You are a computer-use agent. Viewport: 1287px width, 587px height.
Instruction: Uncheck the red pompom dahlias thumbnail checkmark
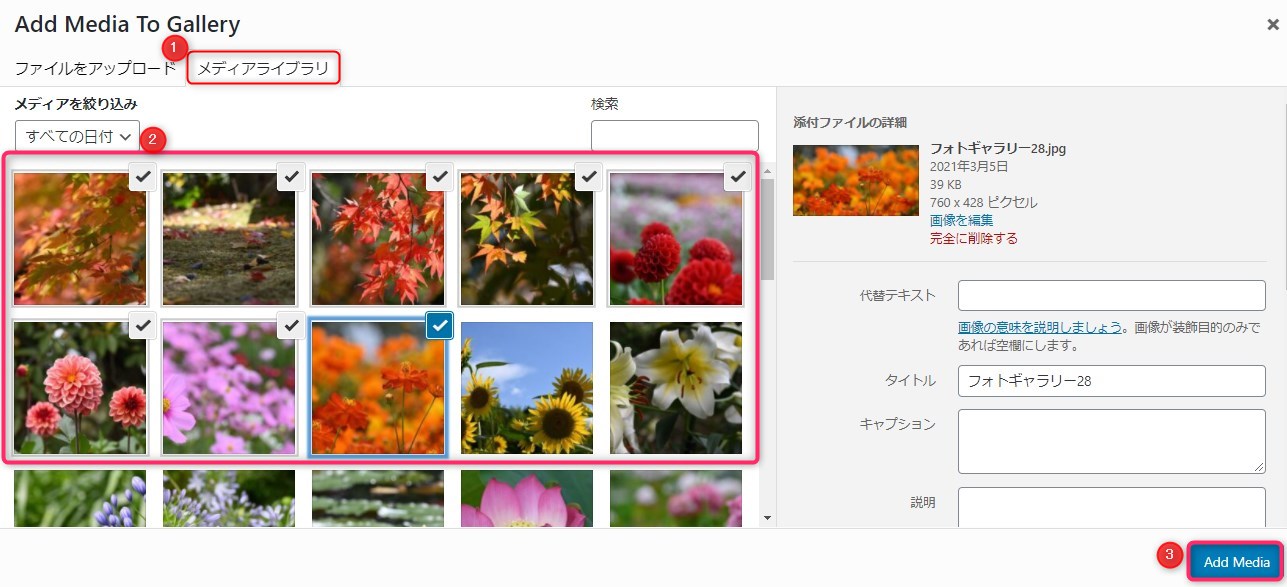point(739,177)
